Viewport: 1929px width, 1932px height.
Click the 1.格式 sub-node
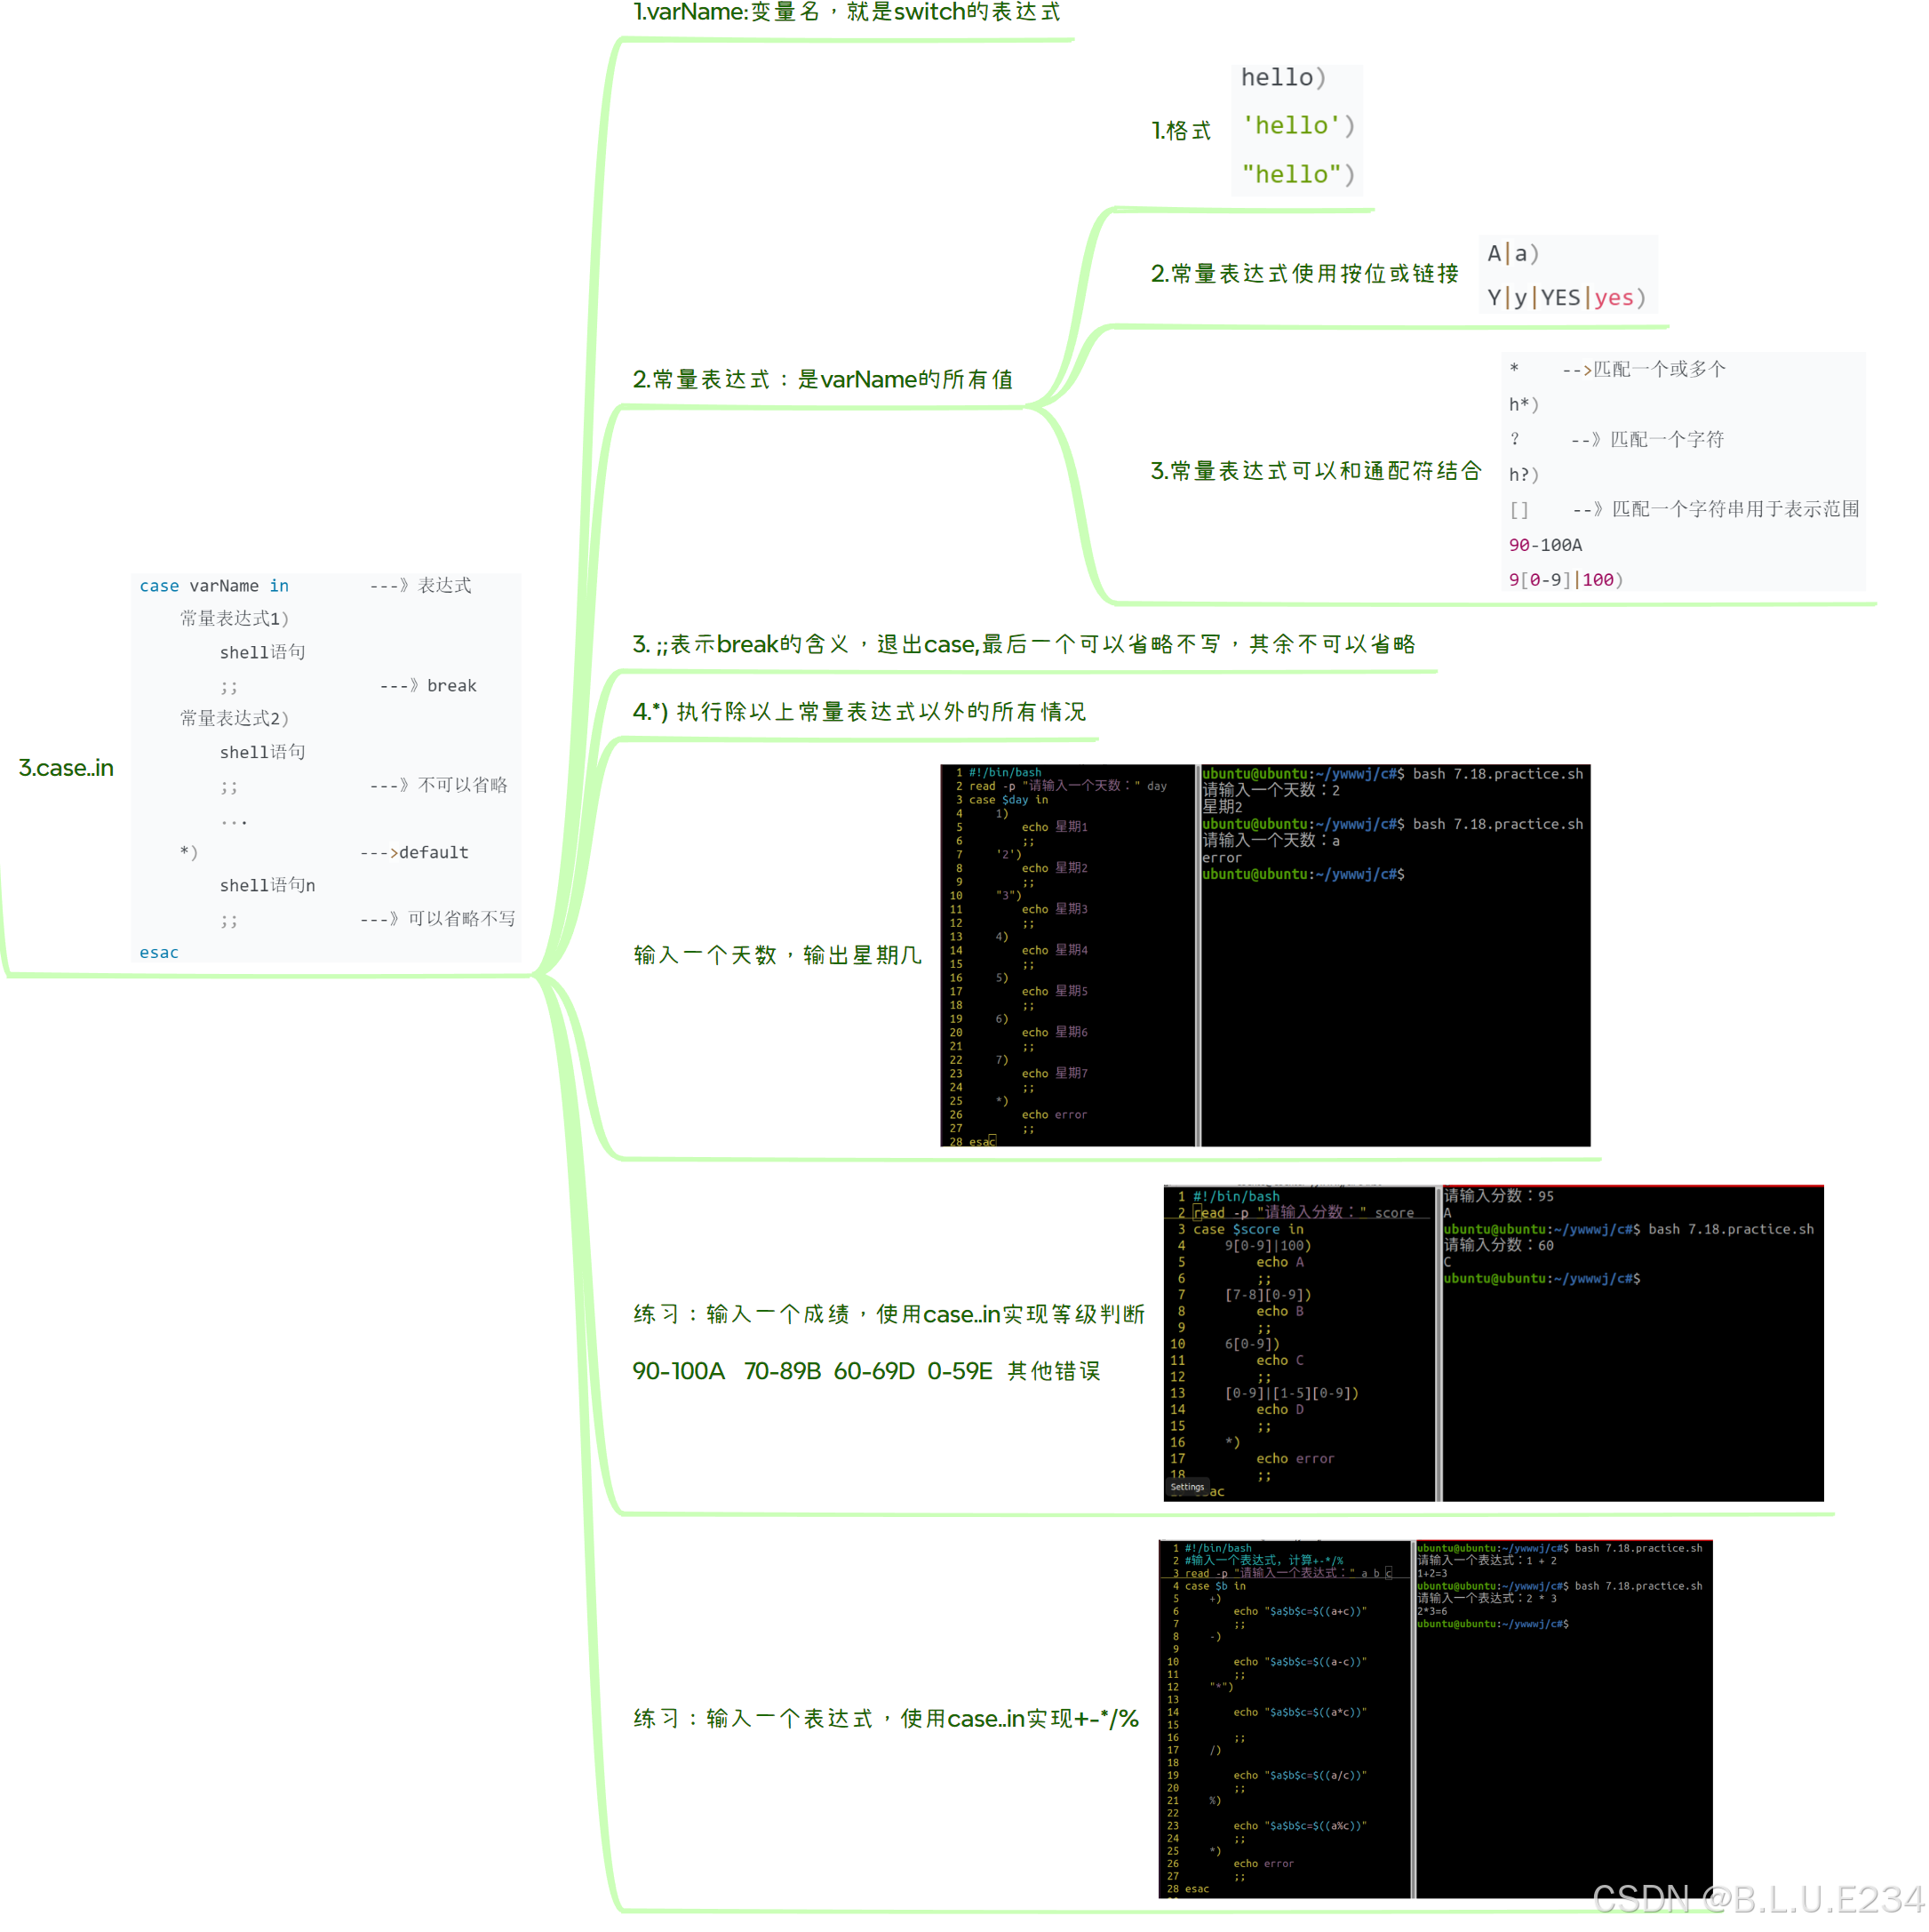[1182, 130]
